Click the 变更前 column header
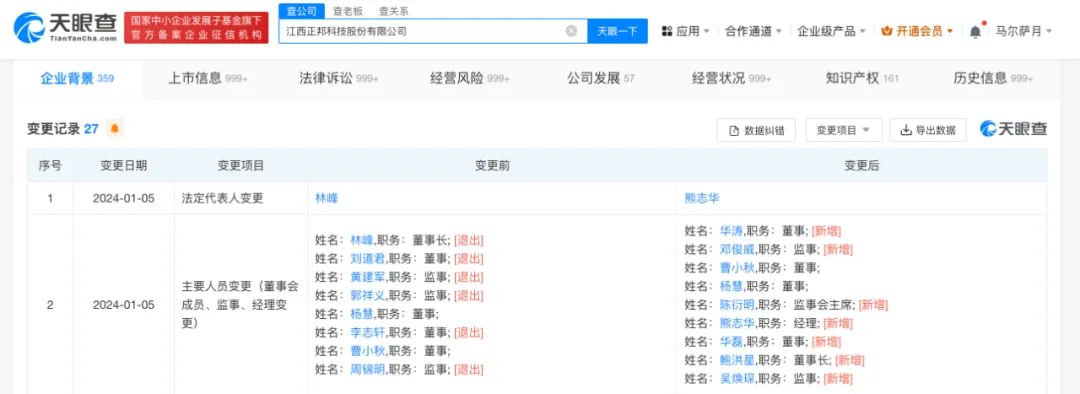 (492, 165)
